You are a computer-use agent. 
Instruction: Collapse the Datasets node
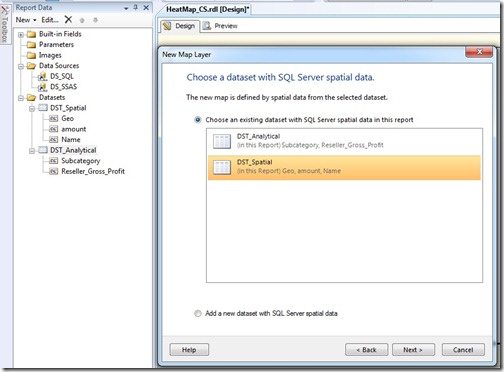click(21, 98)
